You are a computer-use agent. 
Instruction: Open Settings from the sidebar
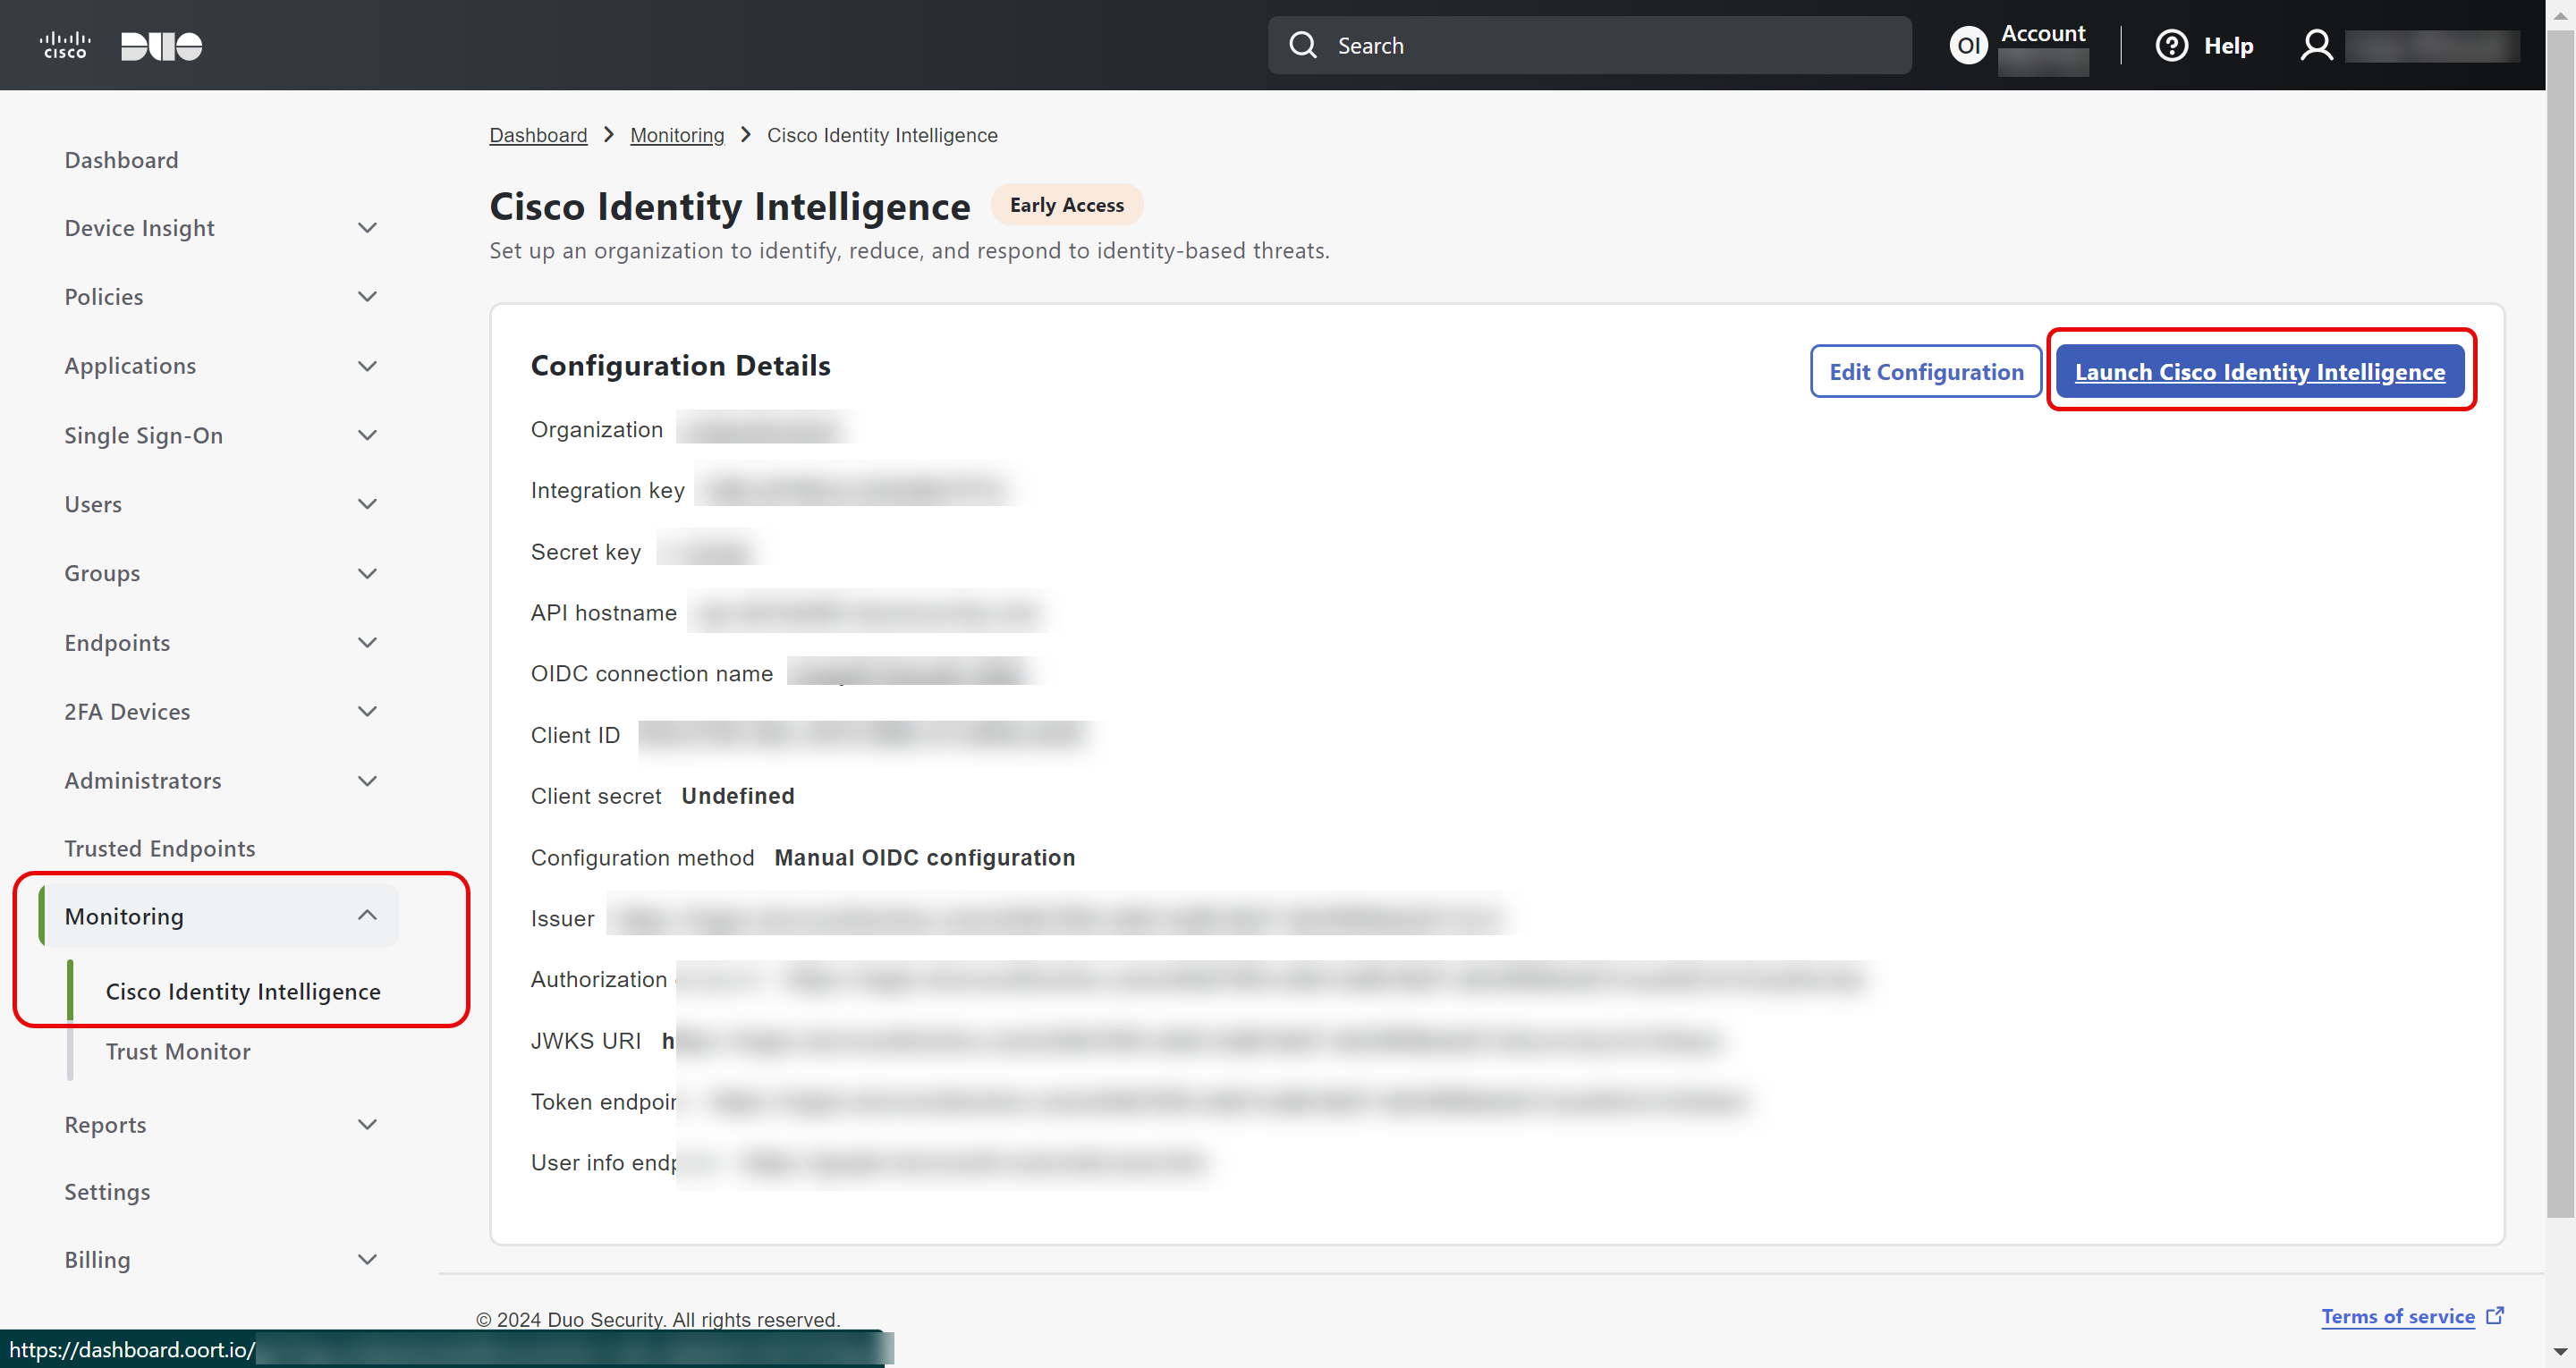107,1191
